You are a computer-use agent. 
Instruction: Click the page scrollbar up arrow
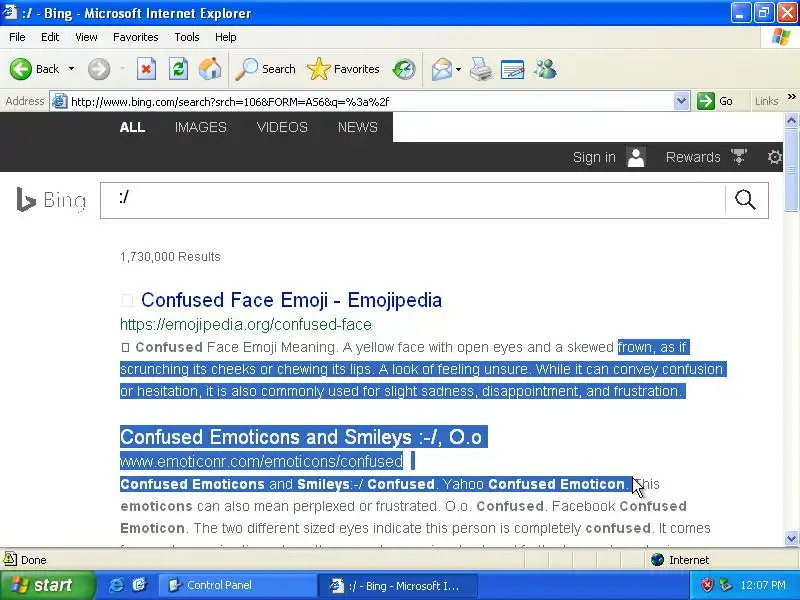(x=791, y=120)
